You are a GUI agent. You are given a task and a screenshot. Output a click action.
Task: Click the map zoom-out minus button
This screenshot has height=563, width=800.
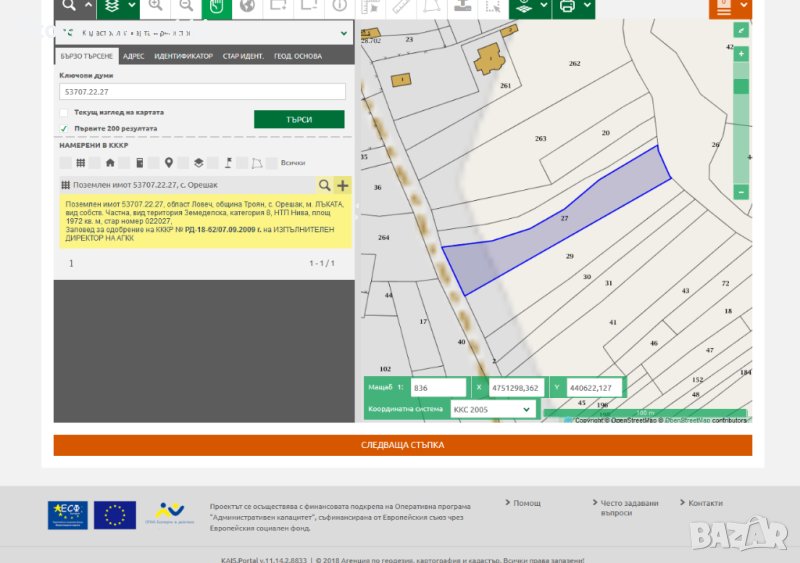click(x=741, y=190)
